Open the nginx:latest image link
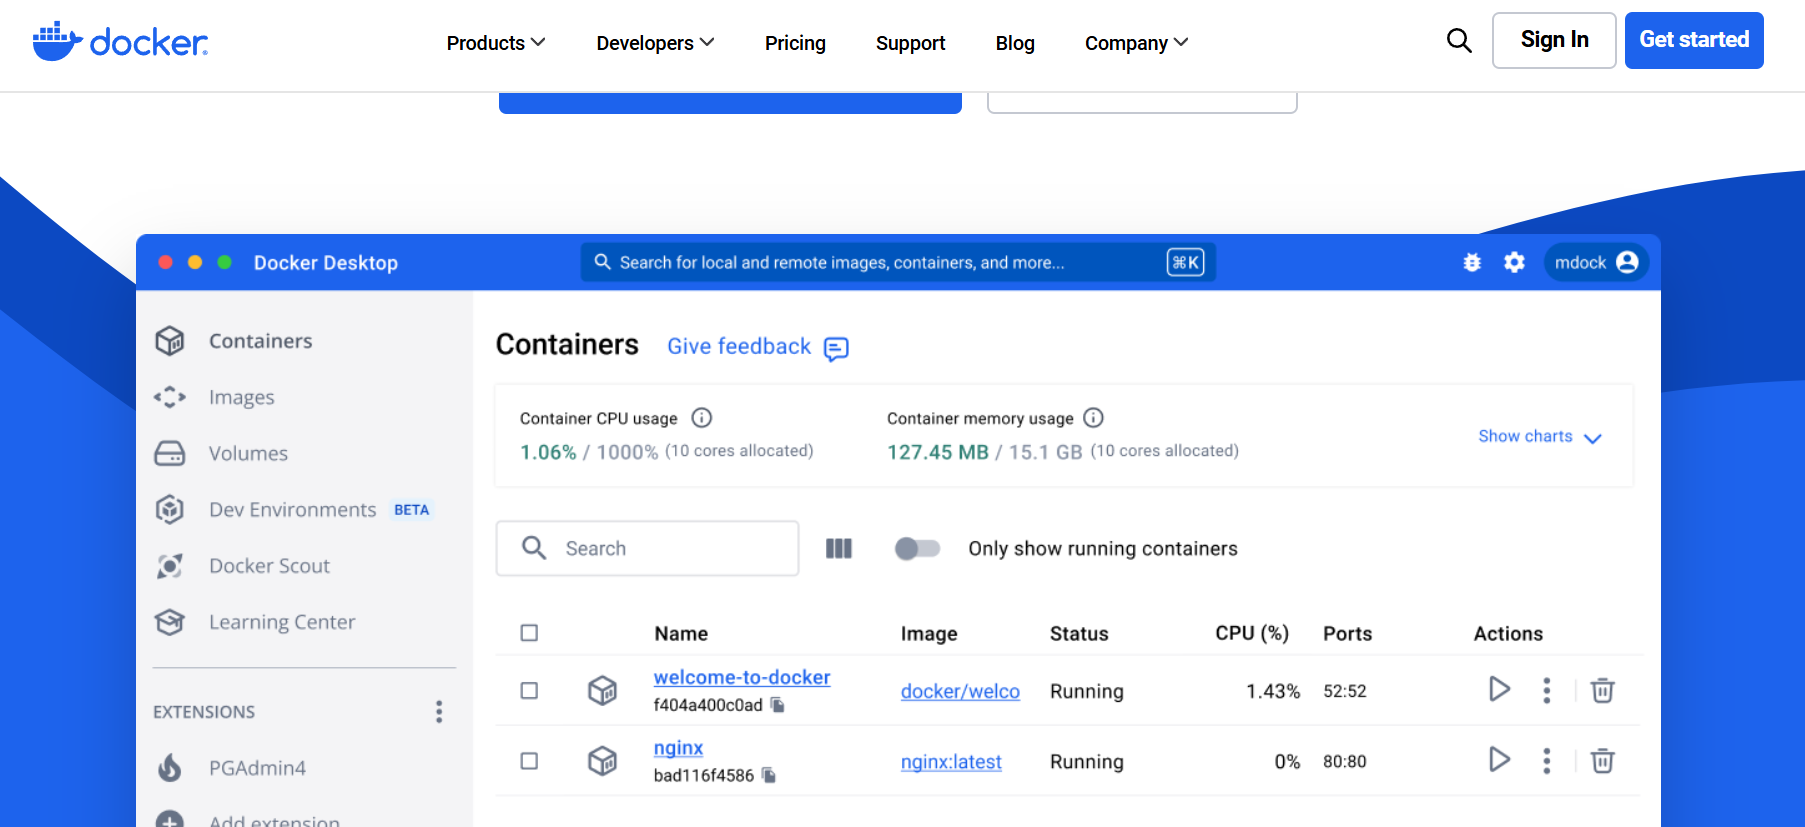The width and height of the screenshot is (1805, 827). click(x=951, y=762)
